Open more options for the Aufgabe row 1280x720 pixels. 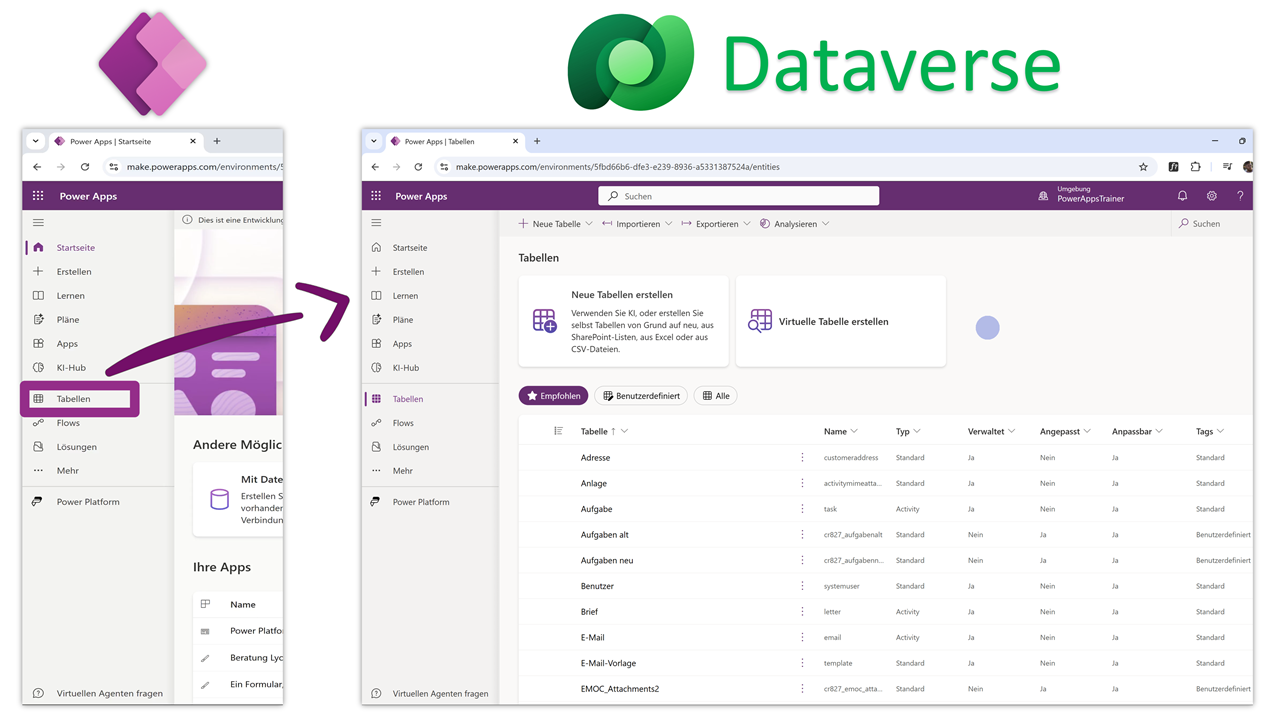(802, 509)
